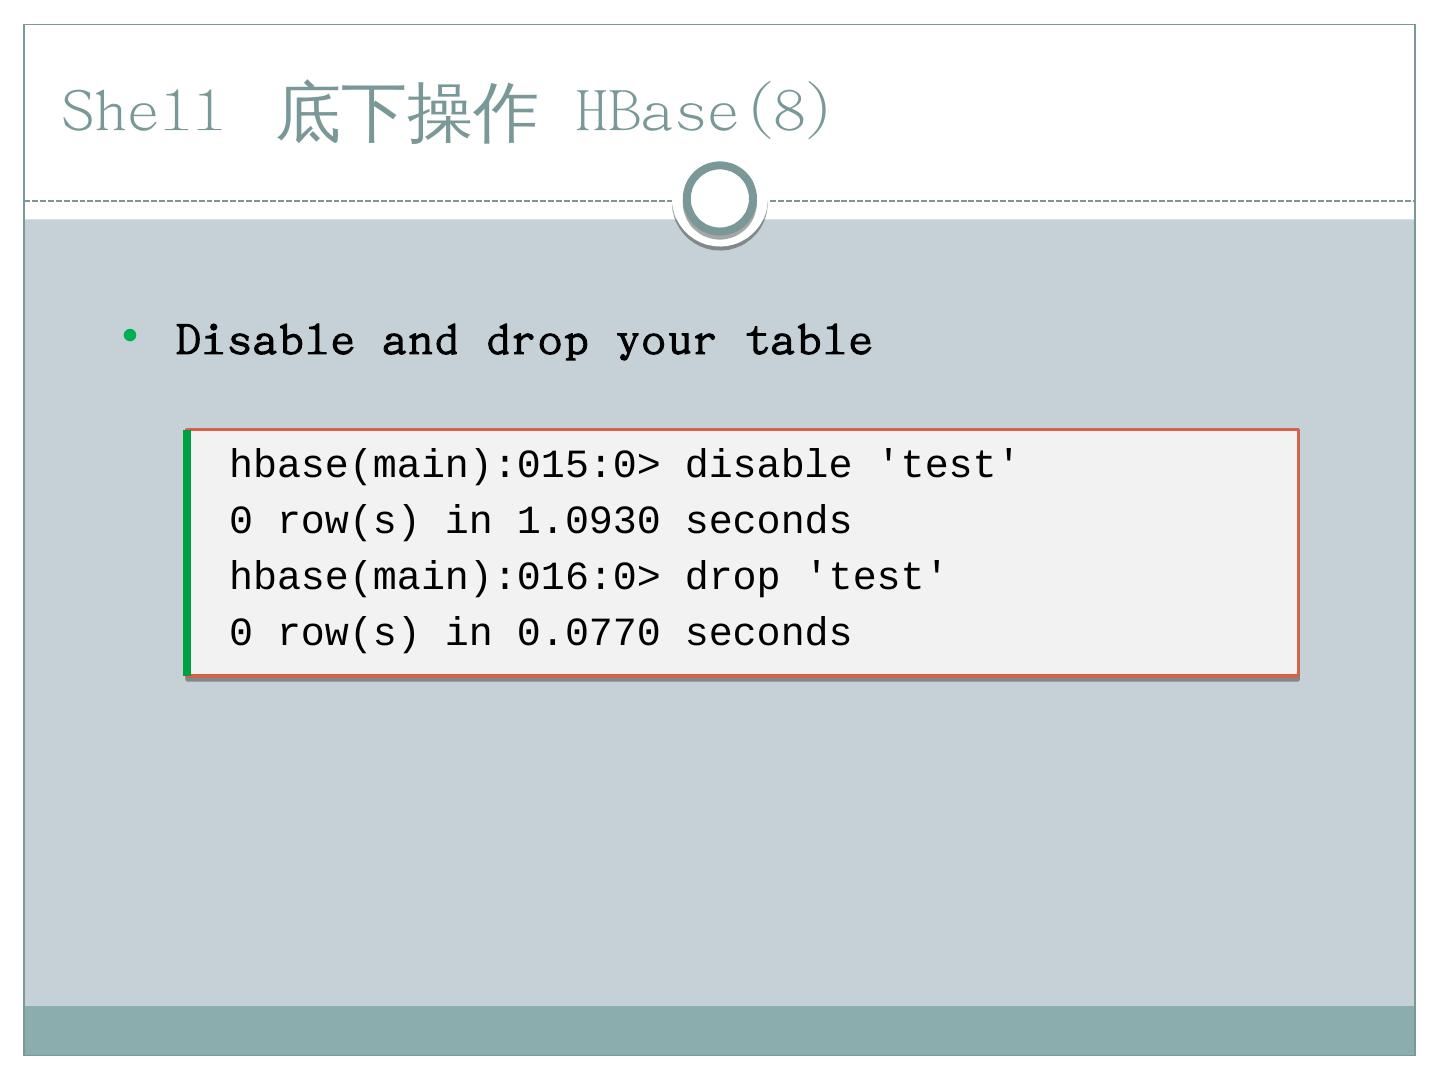This screenshot has height=1080, width=1440.
Task: Click the "disable 'test'" command text
Action: (850, 465)
